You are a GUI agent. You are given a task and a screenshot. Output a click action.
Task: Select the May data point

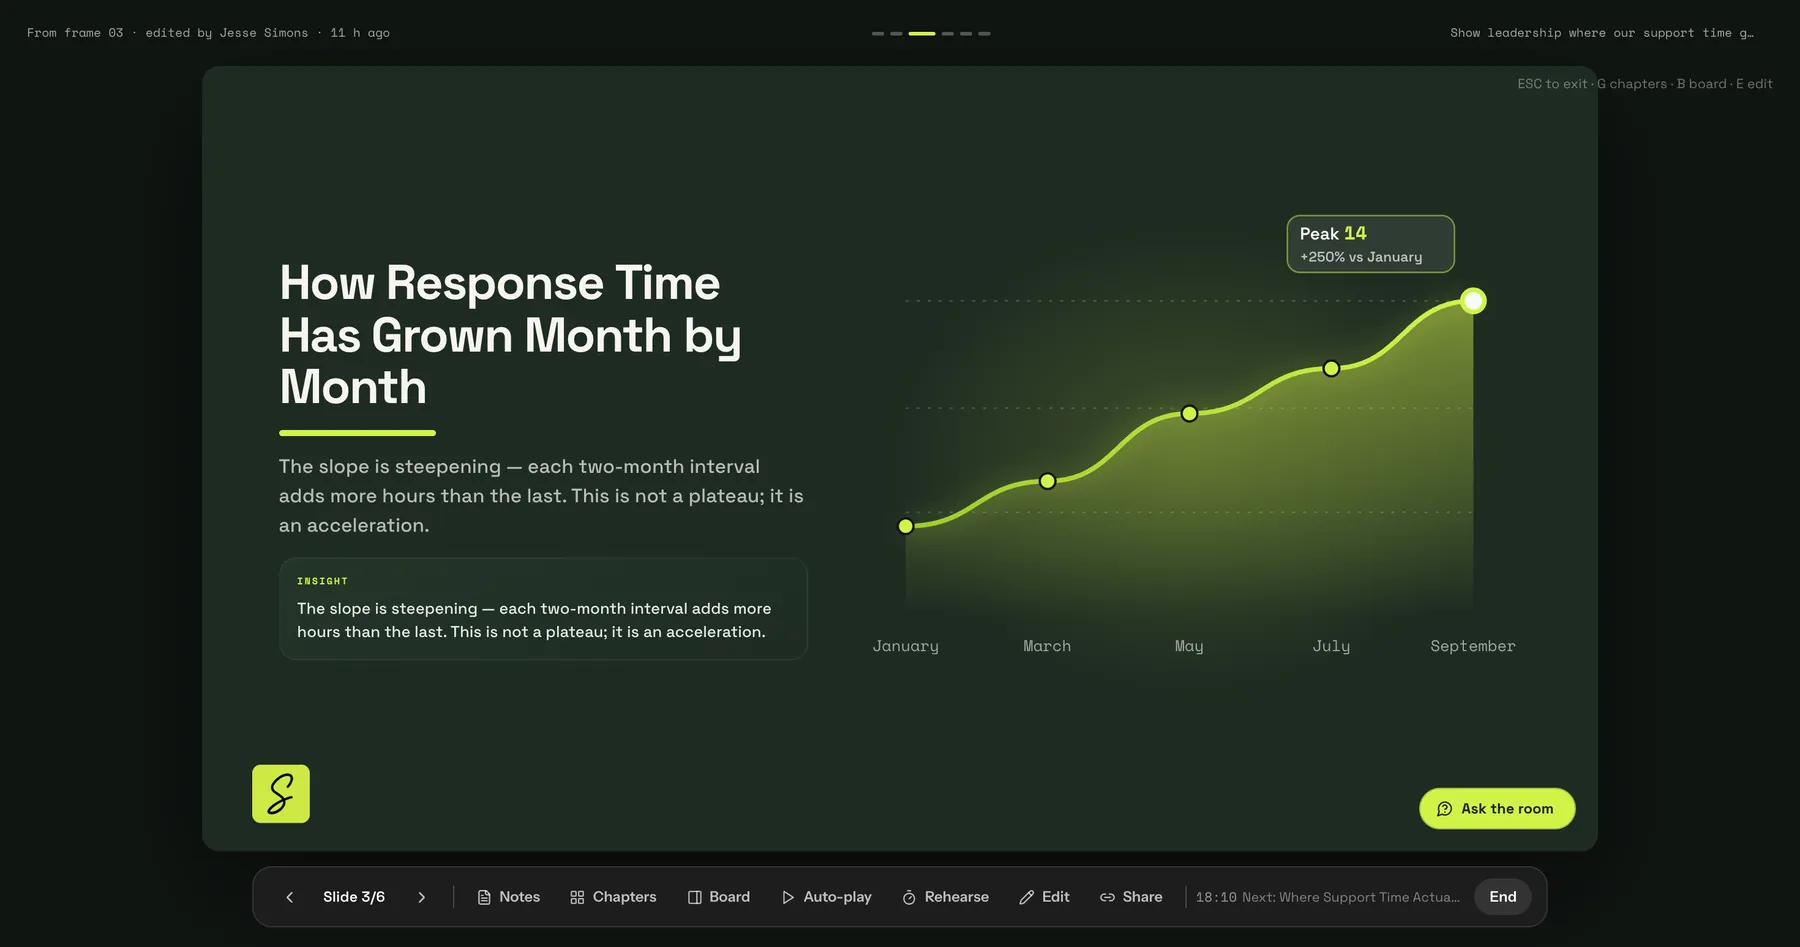(1189, 413)
